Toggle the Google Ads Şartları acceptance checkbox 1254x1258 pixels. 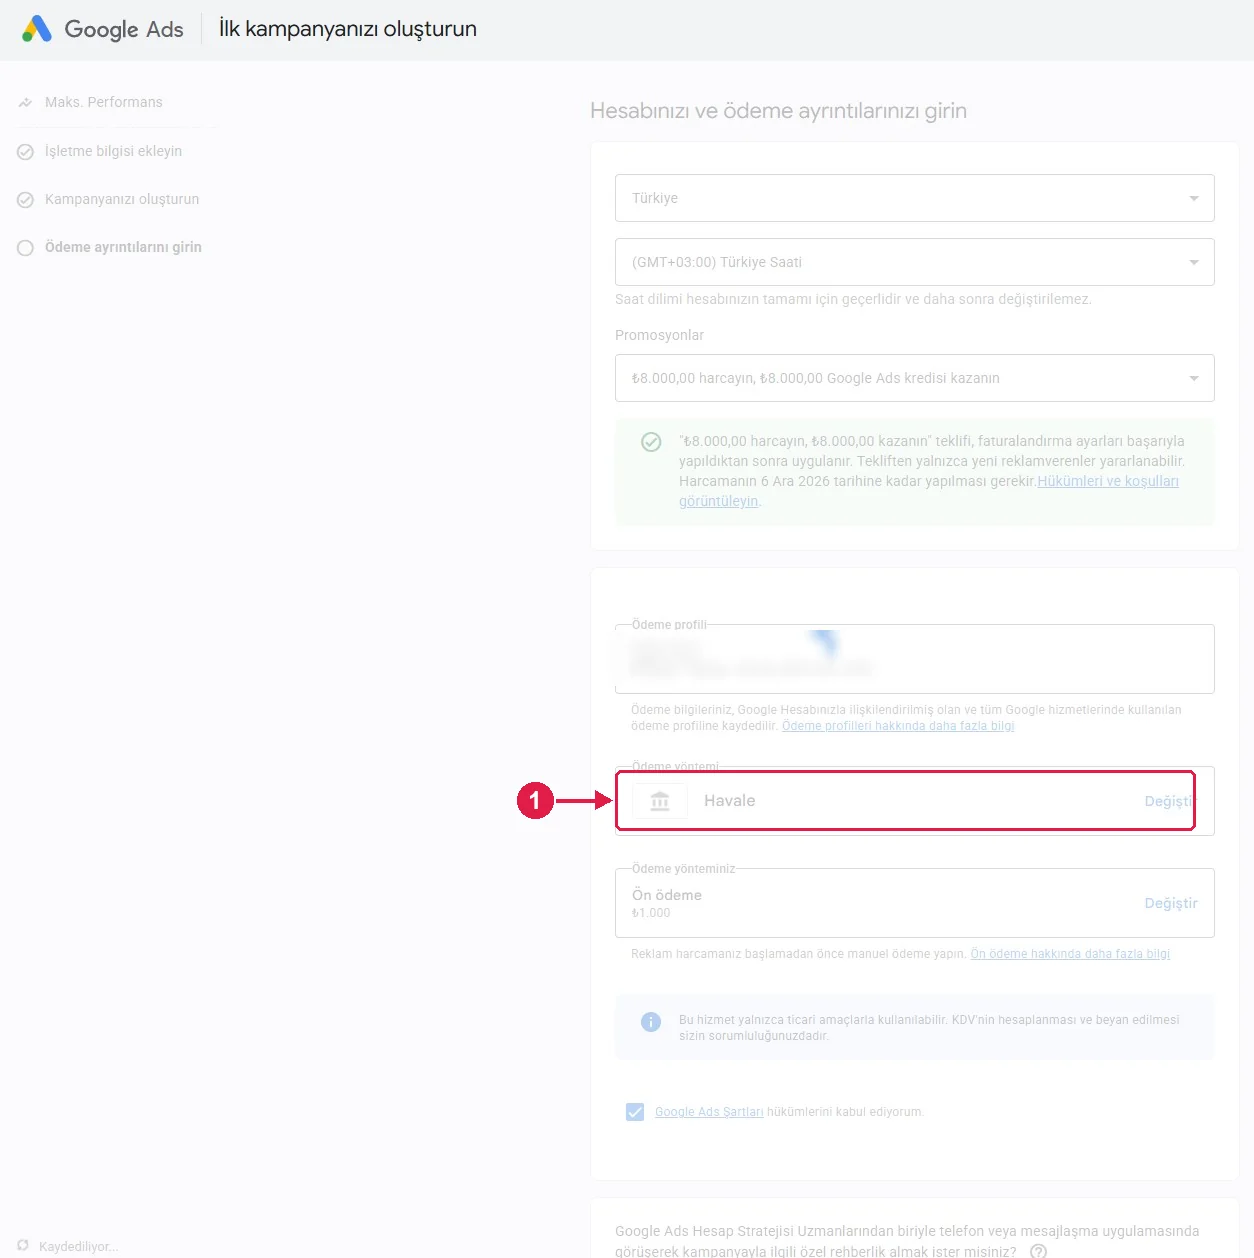click(635, 1112)
